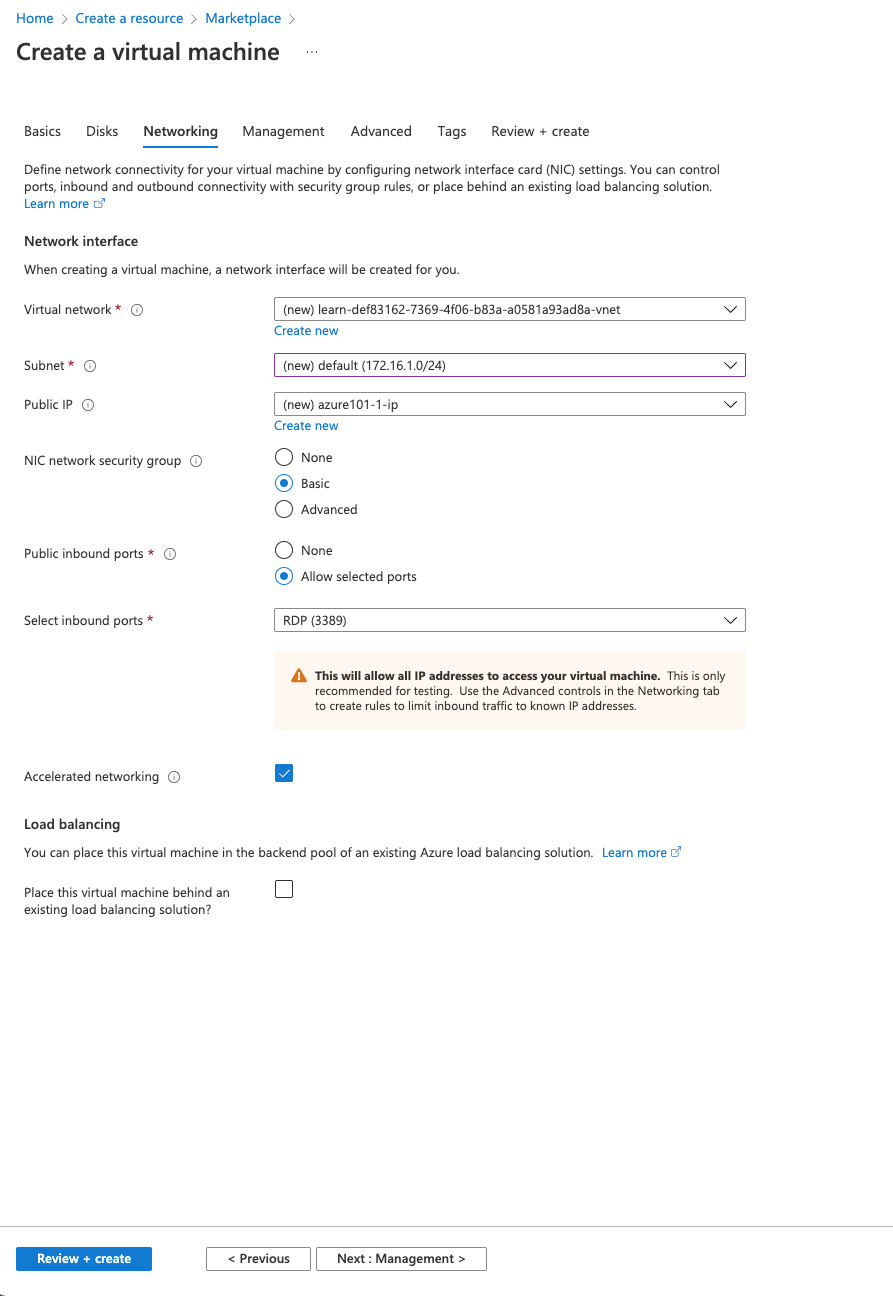Click the Review + create button
Viewport: 893px width, 1296px height.
[x=84, y=1259]
